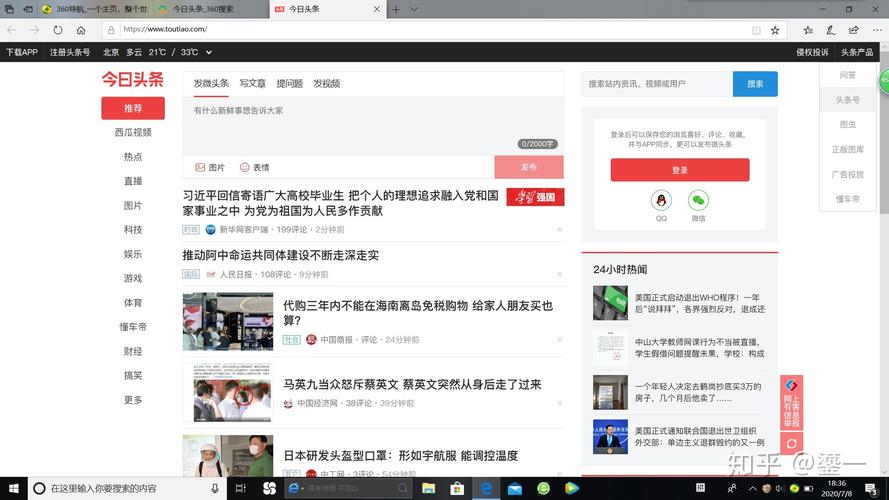Open the Windows Start menu
The image size is (889, 500).
tap(14, 488)
